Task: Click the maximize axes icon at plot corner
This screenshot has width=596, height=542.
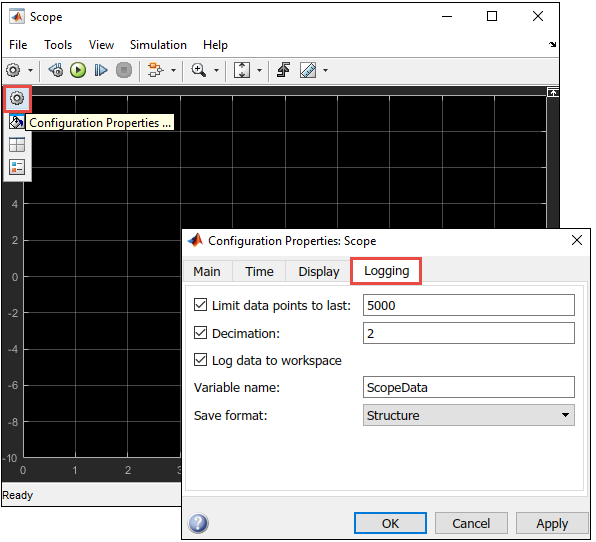Action: point(553,92)
